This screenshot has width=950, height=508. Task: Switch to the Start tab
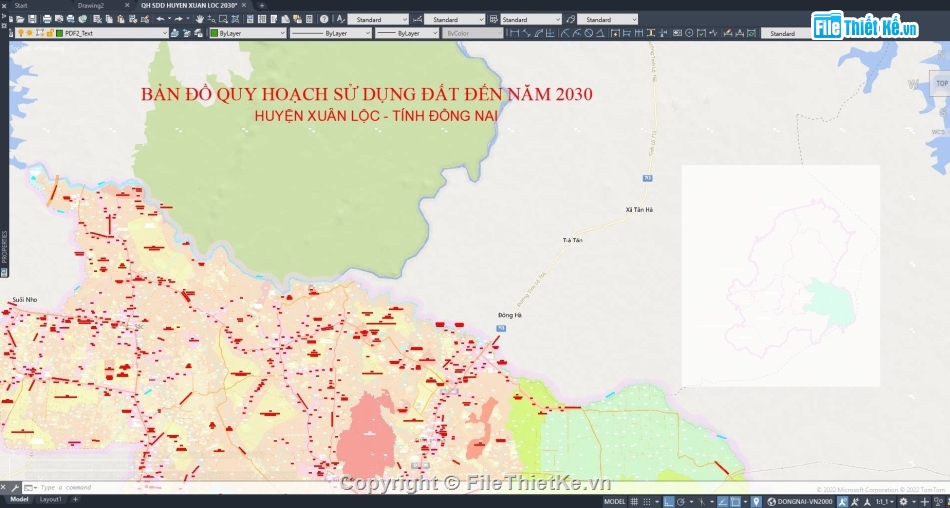click(21, 5)
